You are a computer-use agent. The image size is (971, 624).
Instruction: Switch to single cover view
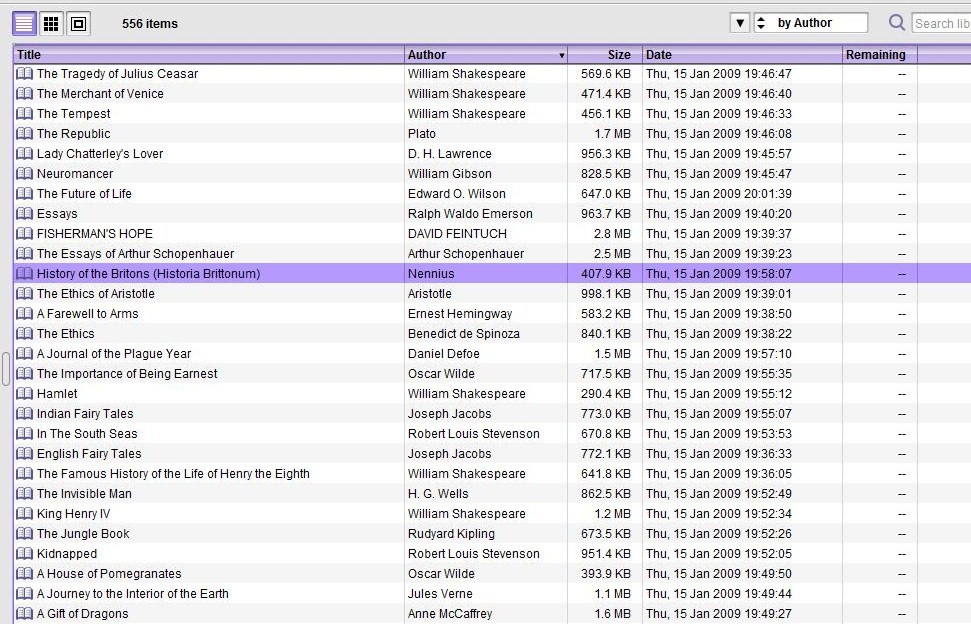pos(78,23)
